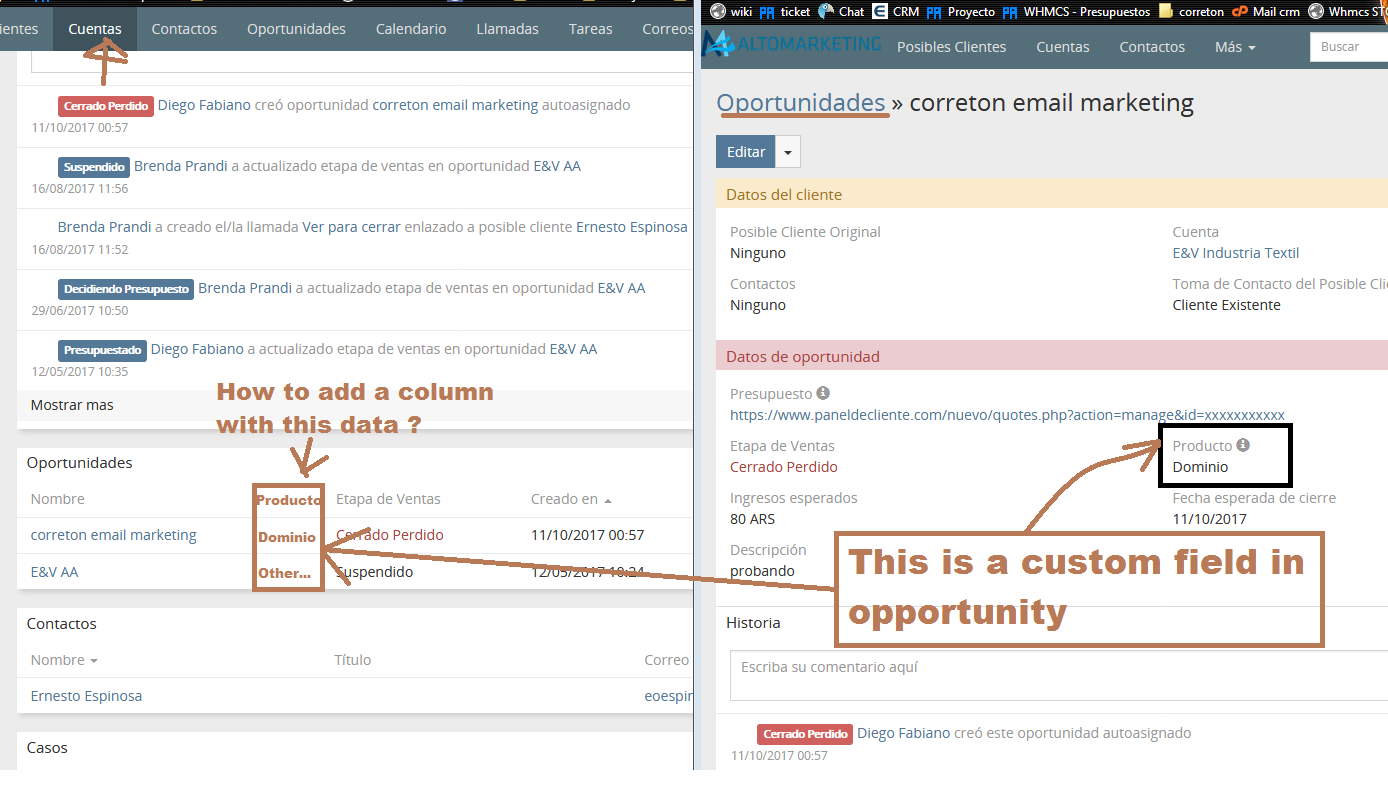Click the AltoMarketing logo in the right window
The height and width of the screenshot is (802, 1388).
pos(792,44)
